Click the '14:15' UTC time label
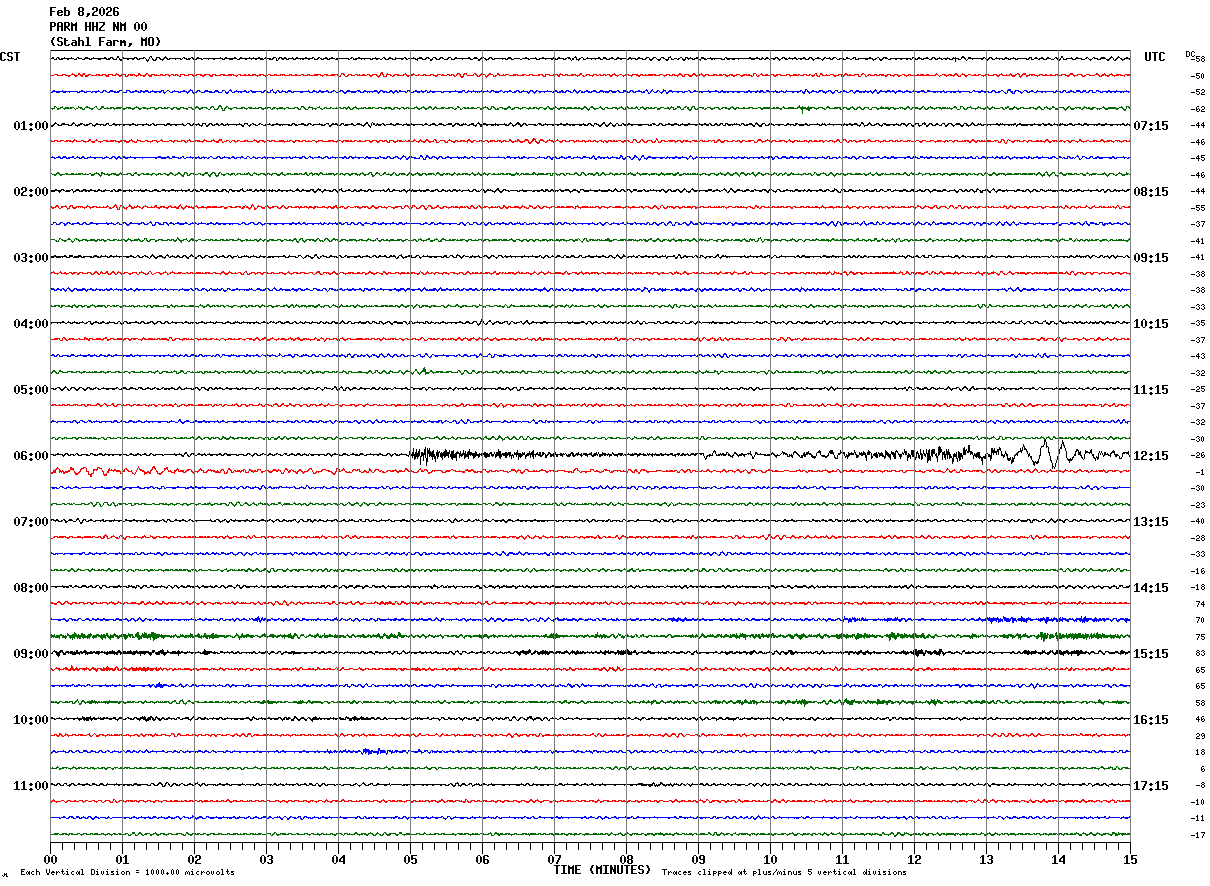The image size is (1210, 886). [1151, 588]
